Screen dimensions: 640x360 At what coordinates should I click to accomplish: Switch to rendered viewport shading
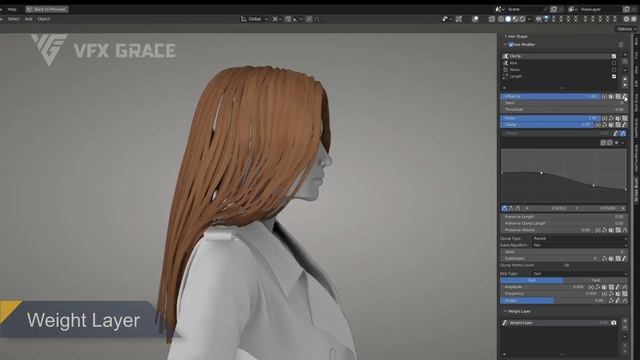pos(522,19)
